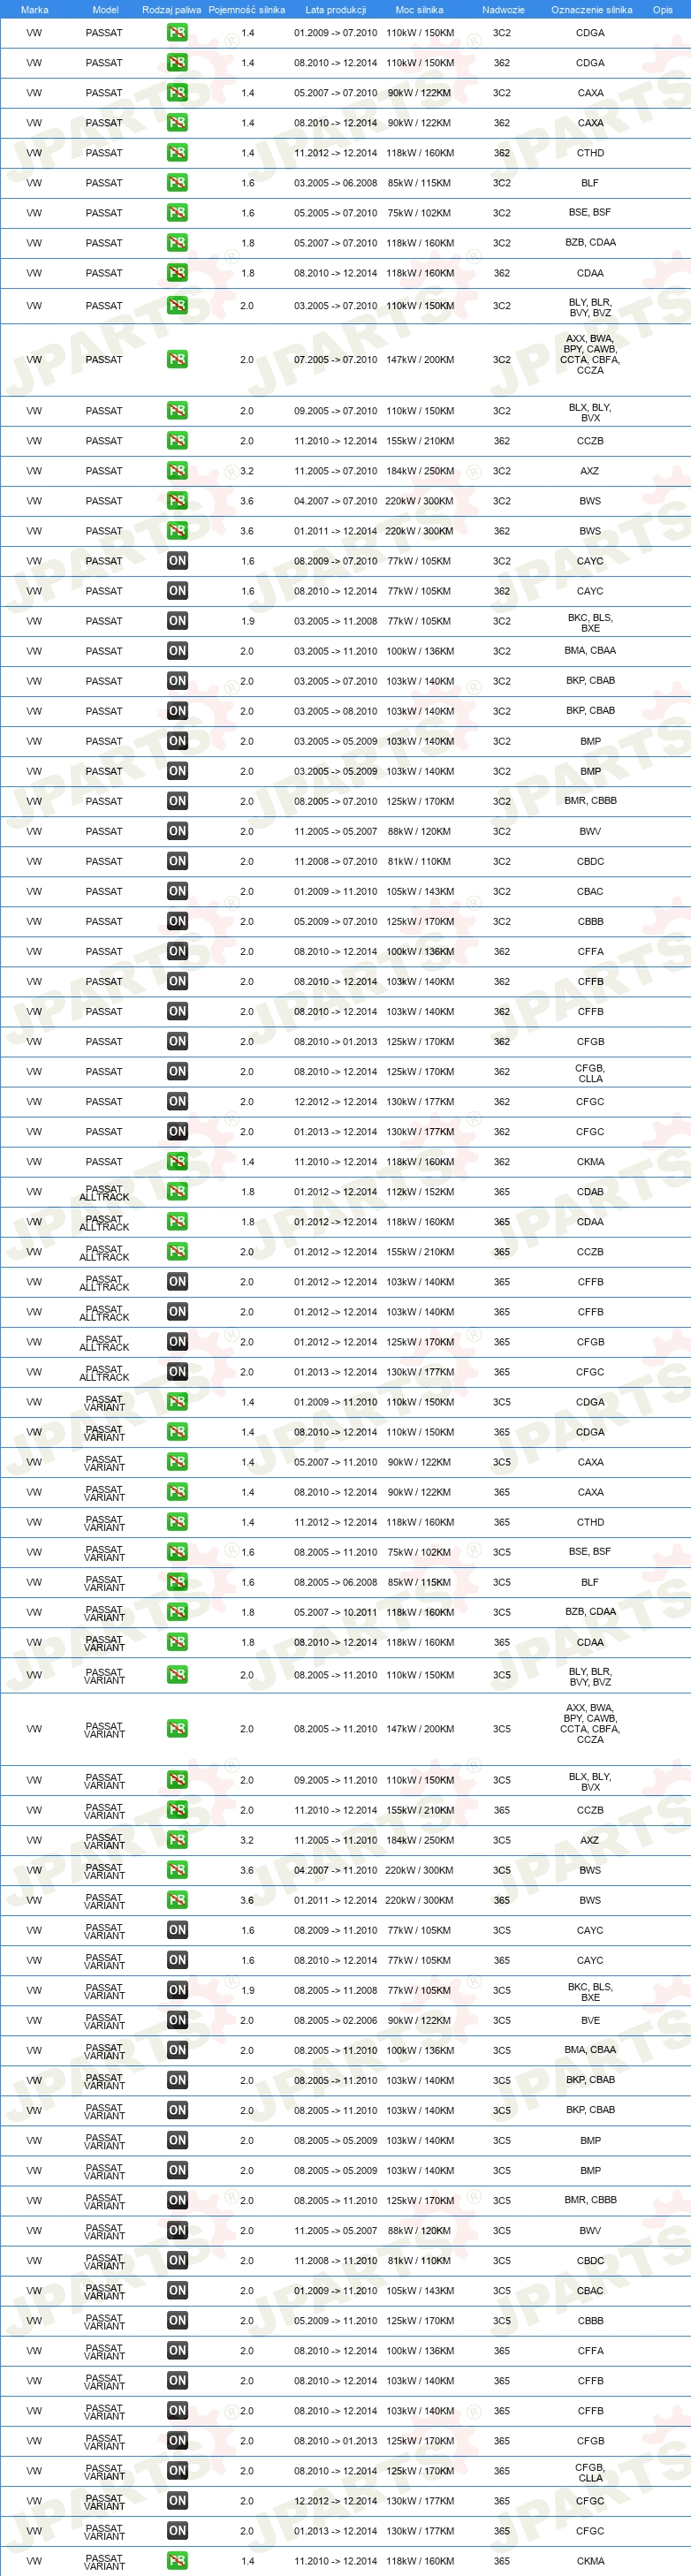Click PB icon in Passat Alltrack CDAB row
The height and width of the screenshot is (2576, 691).
pos(177,1192)
